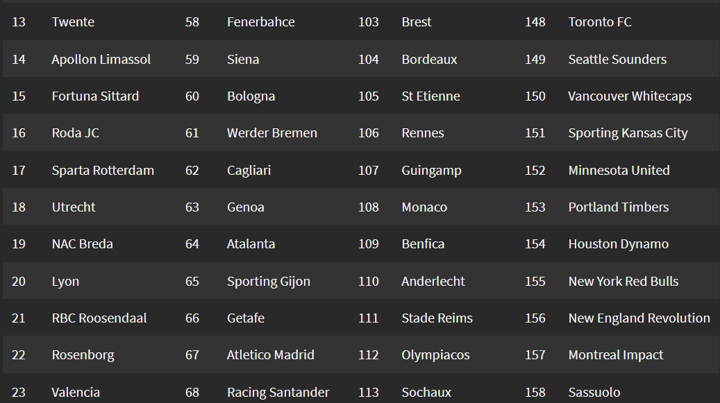Click the Twente team entry
720x403 pixels.
tap(73, 22)
